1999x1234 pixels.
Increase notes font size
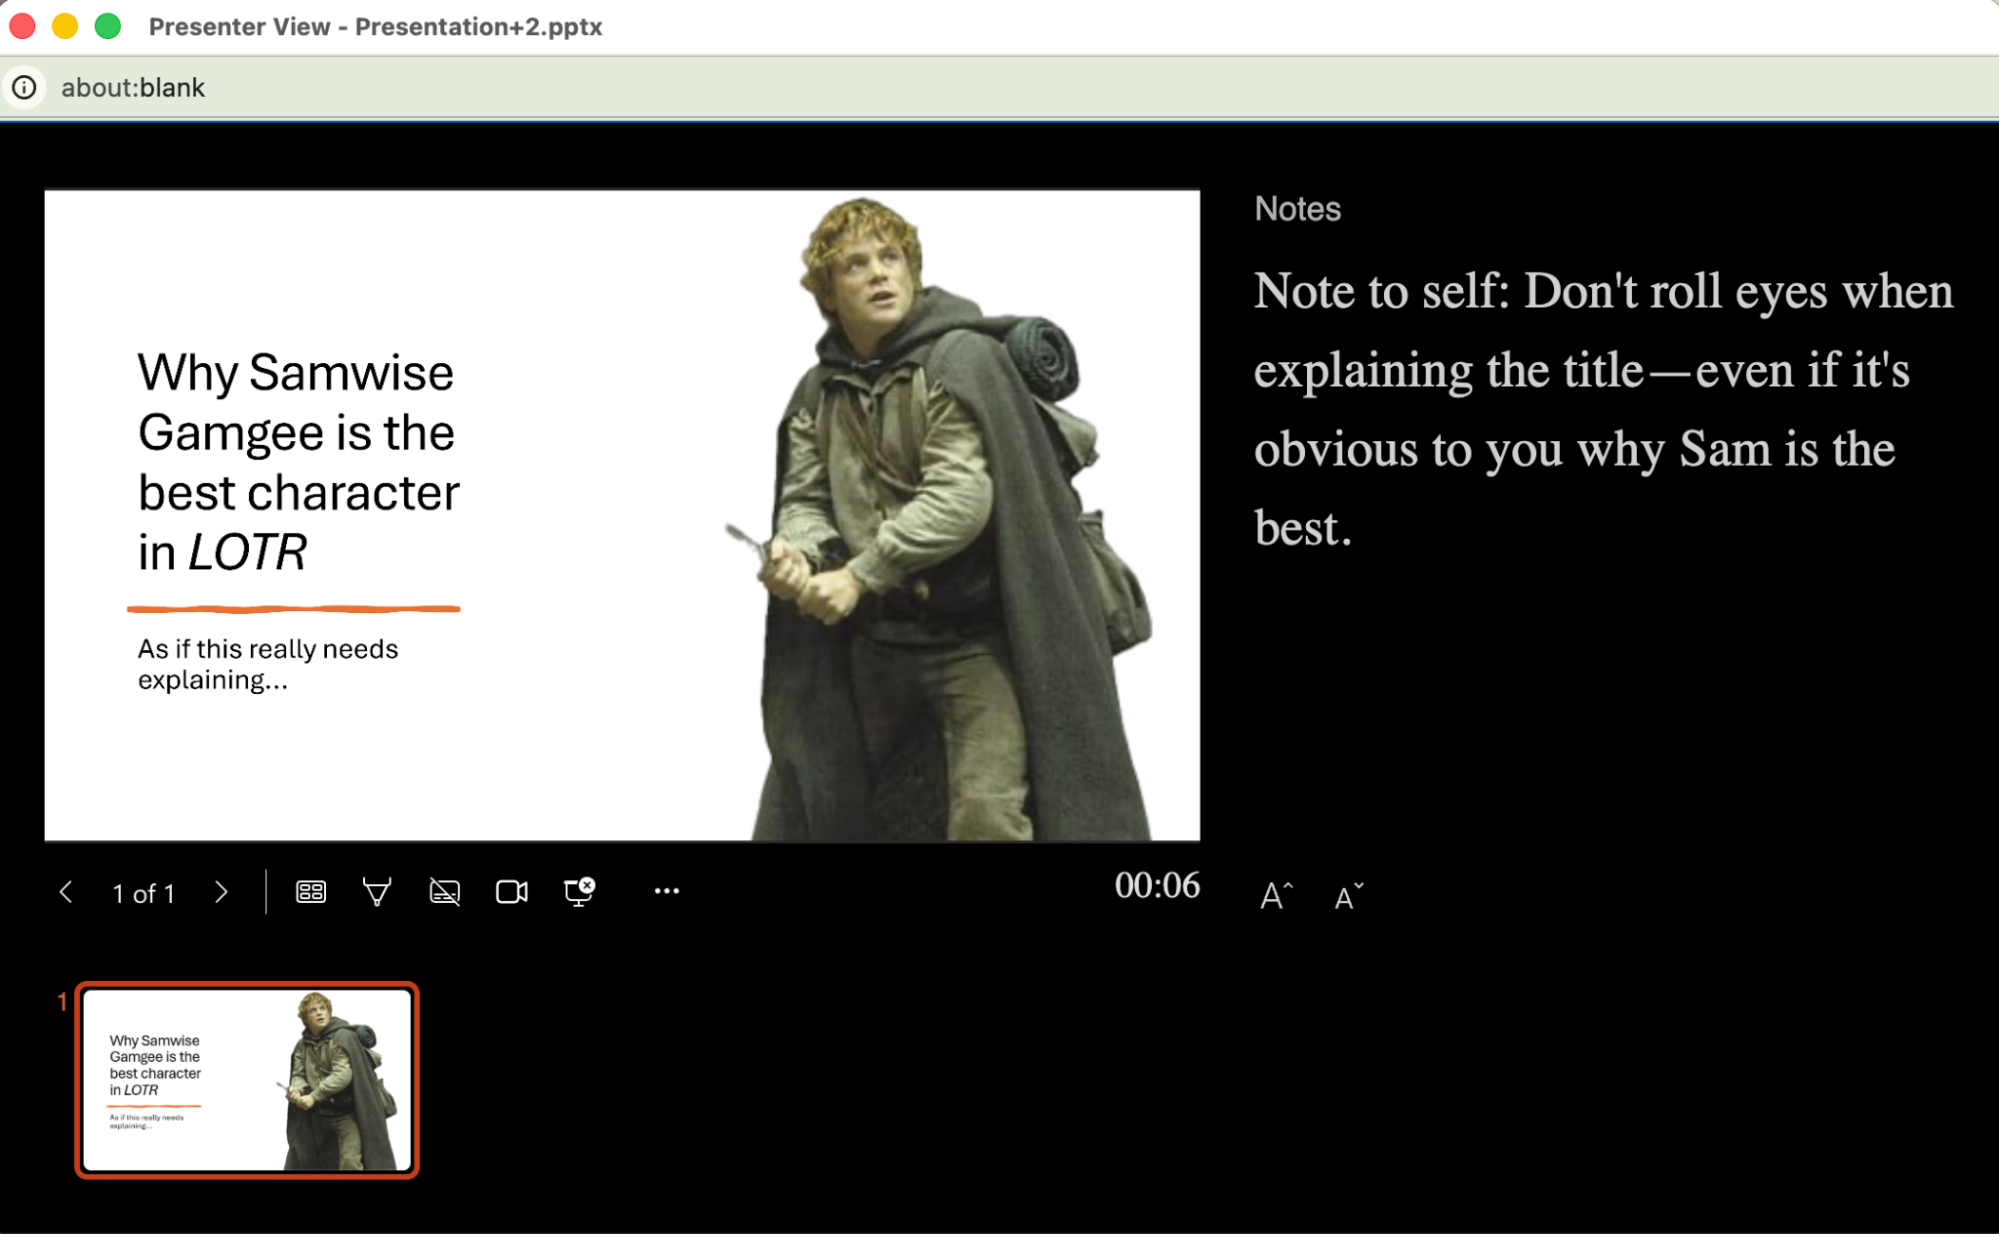(1276, 895)
